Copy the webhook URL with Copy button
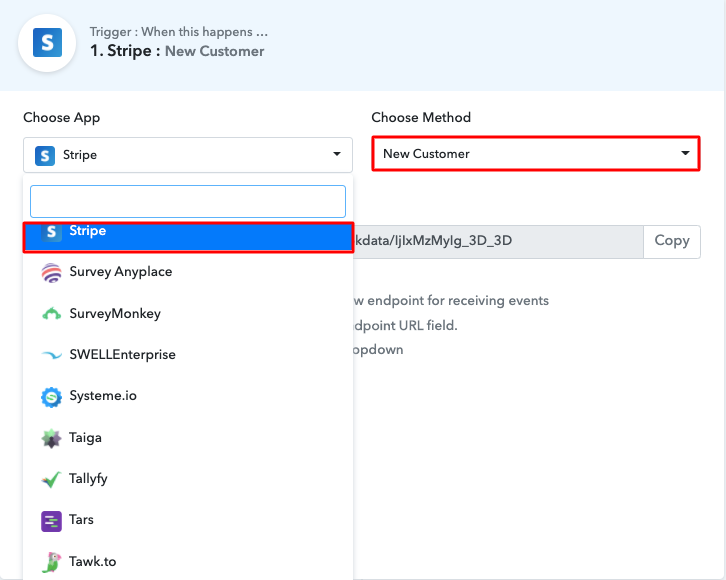Screen dimensions: 726x580 click(671, 241)
